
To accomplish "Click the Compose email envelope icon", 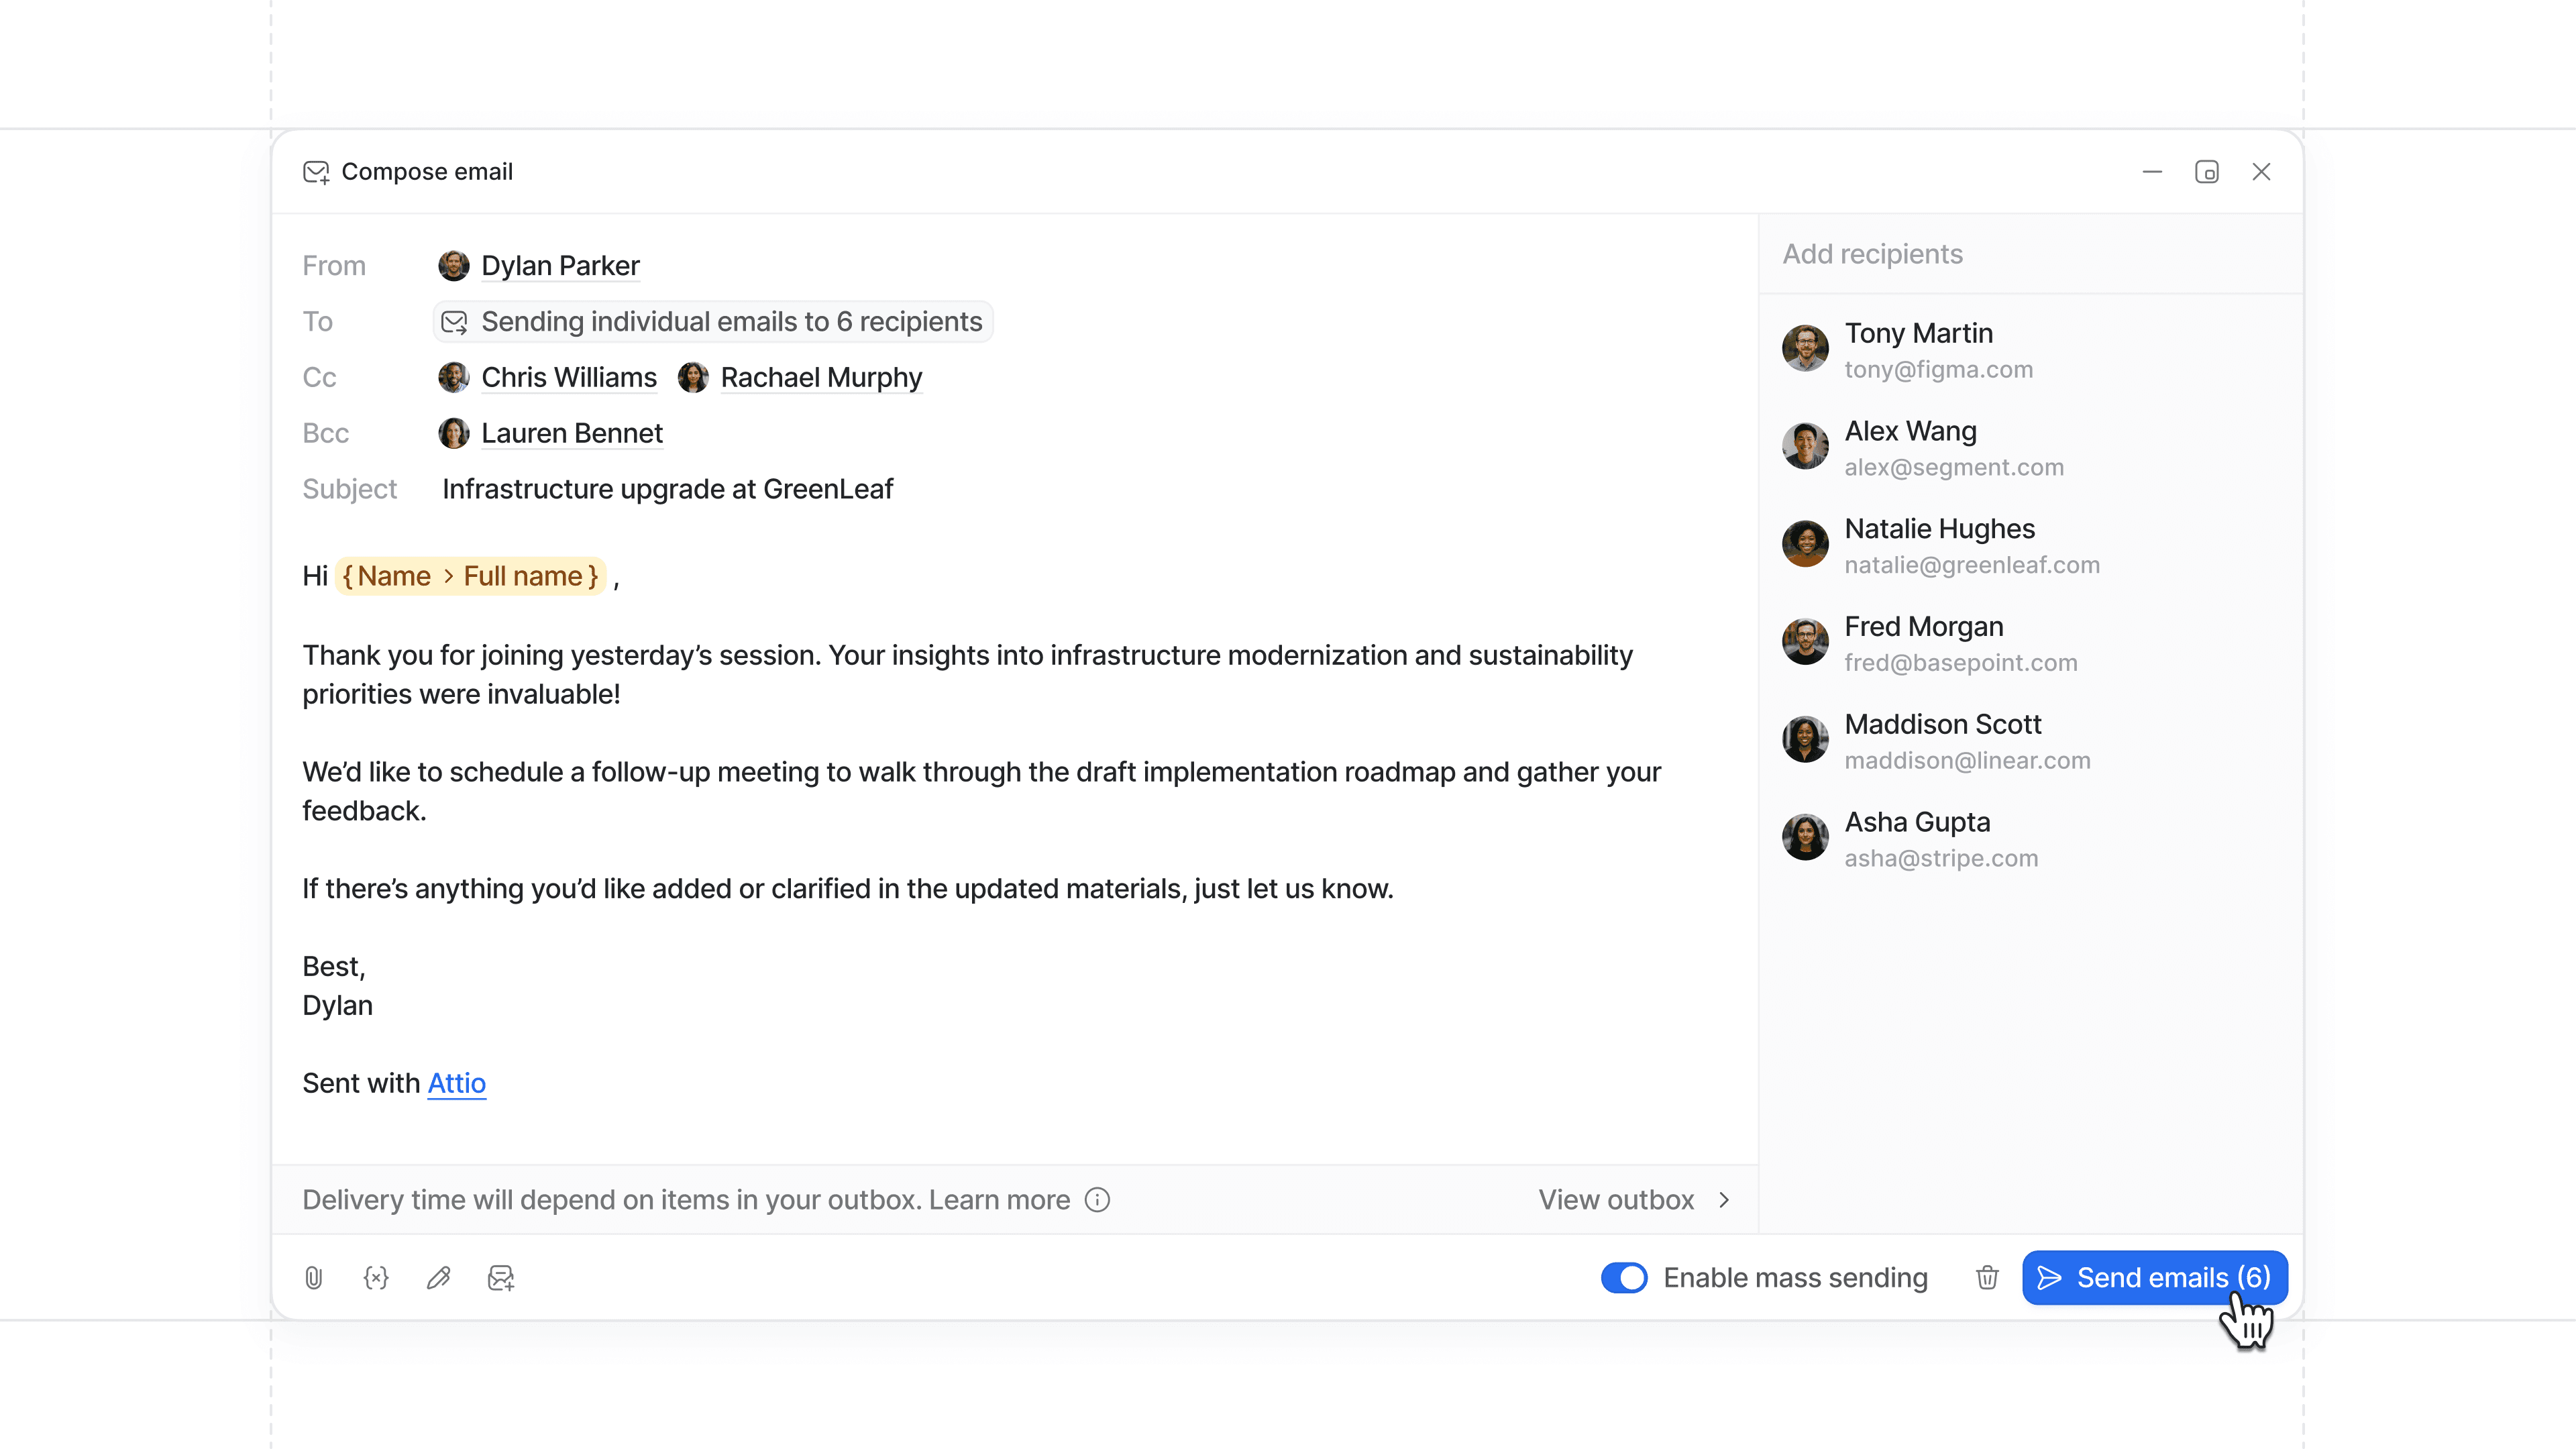I will point(316,172).
